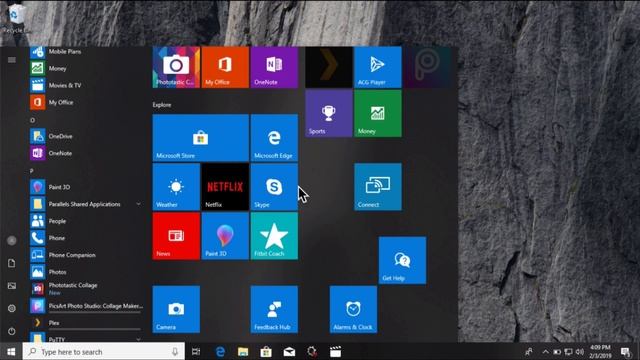640x360 pixels.
Task: Launch the Microsoft Edge tile
Action: (x=274, y=138)
